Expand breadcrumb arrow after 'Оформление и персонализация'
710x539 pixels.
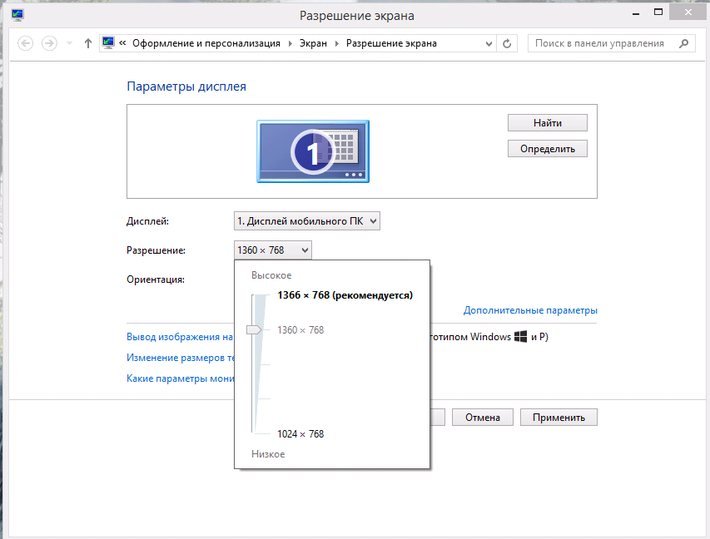coord(290,43)
